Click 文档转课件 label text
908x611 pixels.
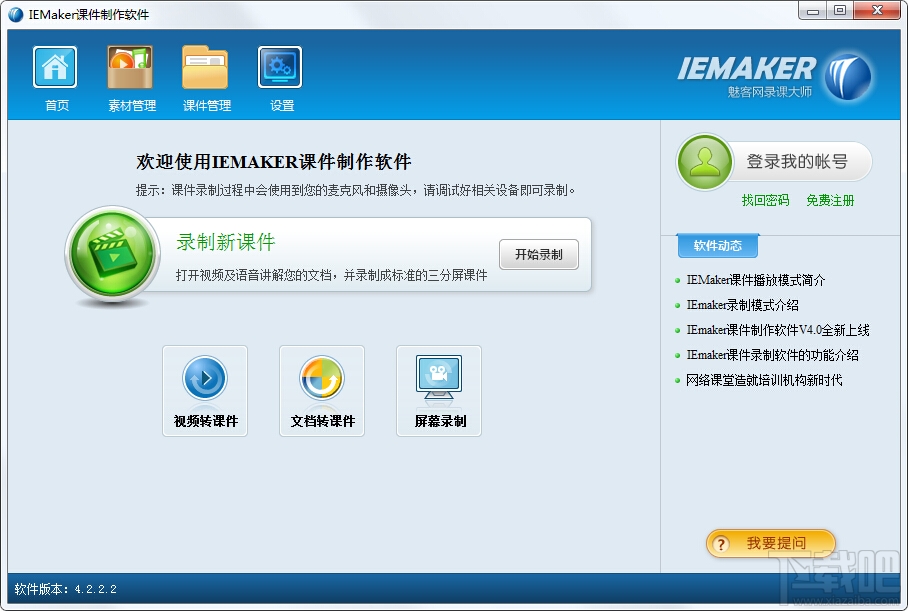323,421
